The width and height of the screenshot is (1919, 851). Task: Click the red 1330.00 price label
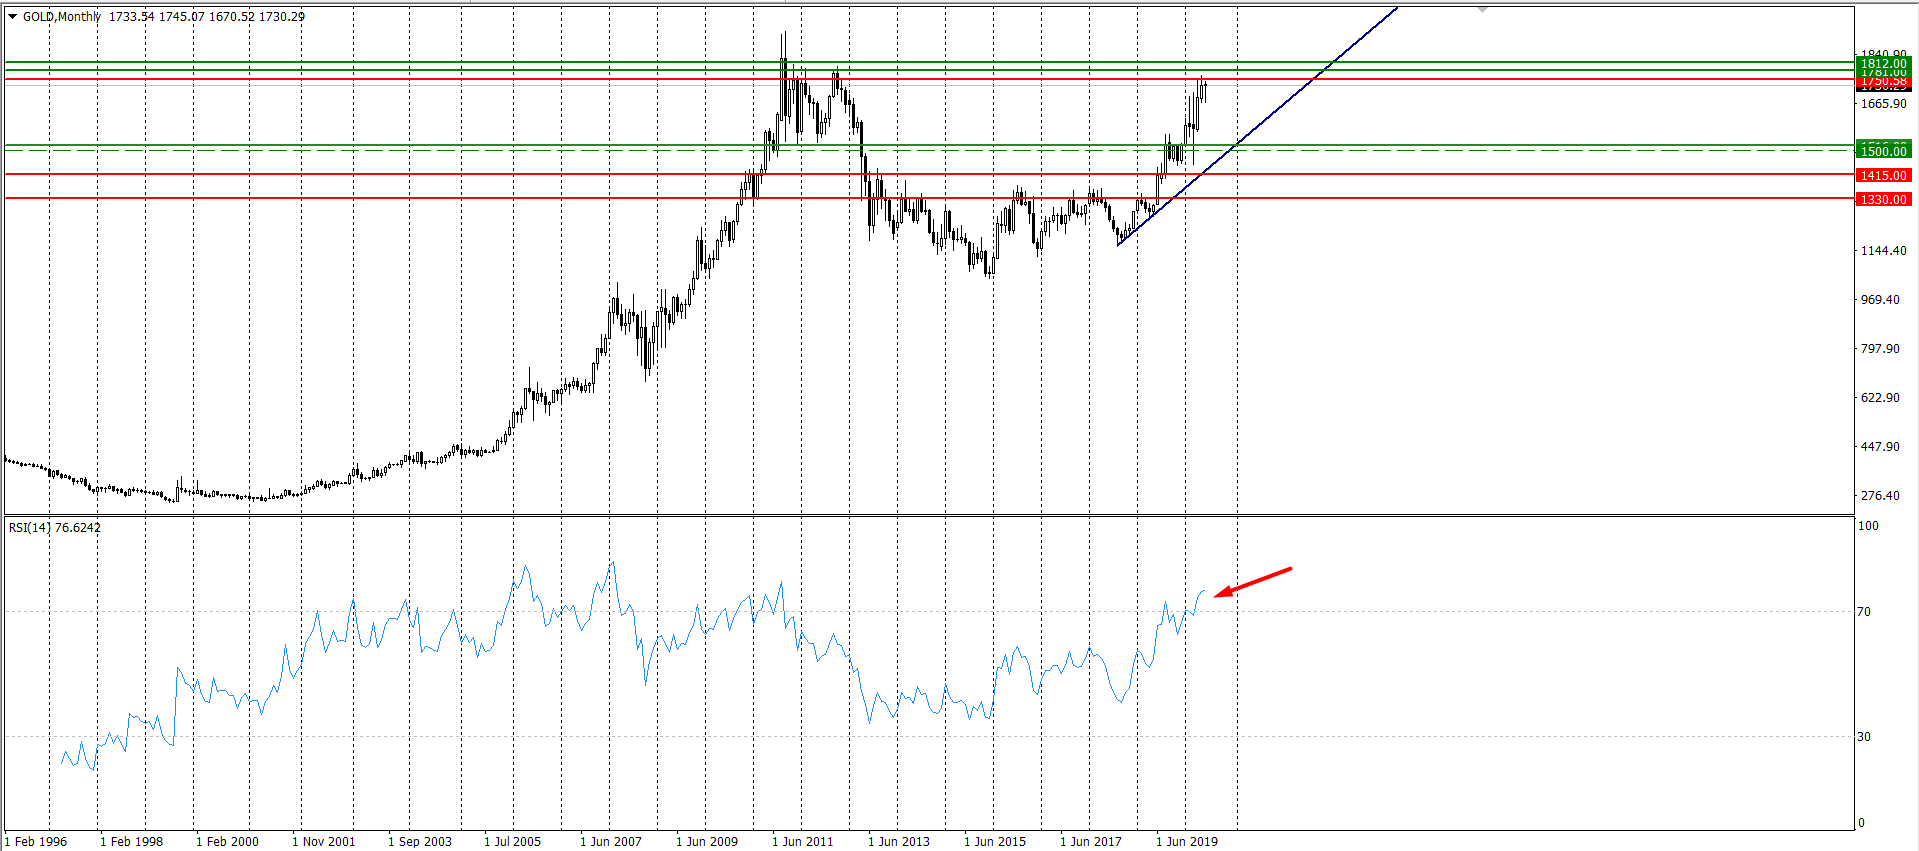1883,199
